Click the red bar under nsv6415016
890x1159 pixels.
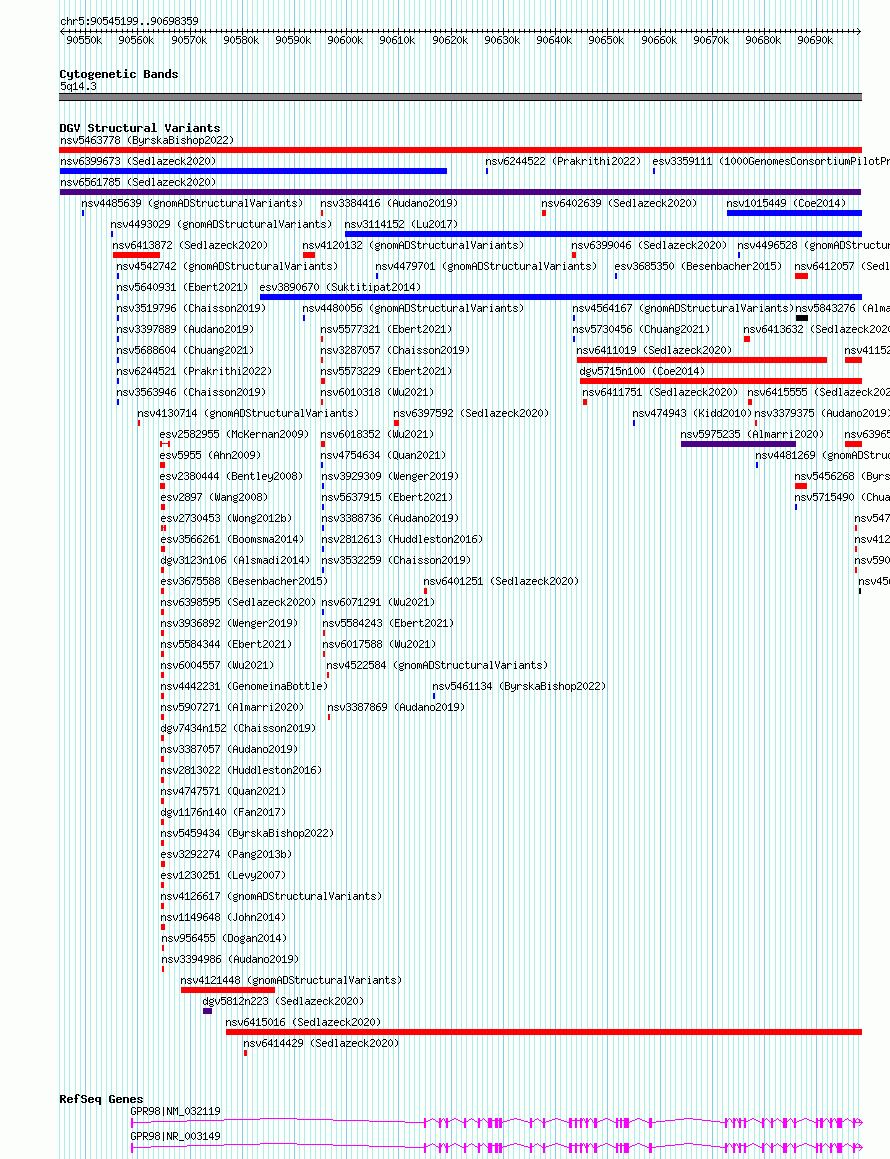[x=544, y=1032]
